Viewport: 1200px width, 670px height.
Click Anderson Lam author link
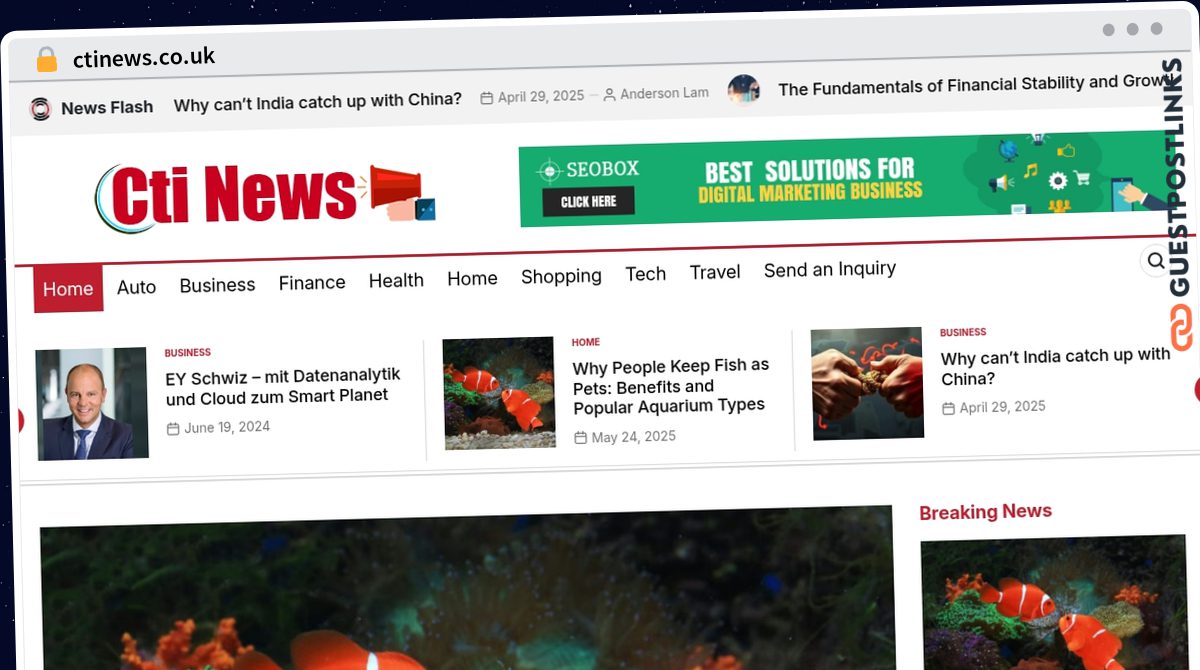coord(664,94)
